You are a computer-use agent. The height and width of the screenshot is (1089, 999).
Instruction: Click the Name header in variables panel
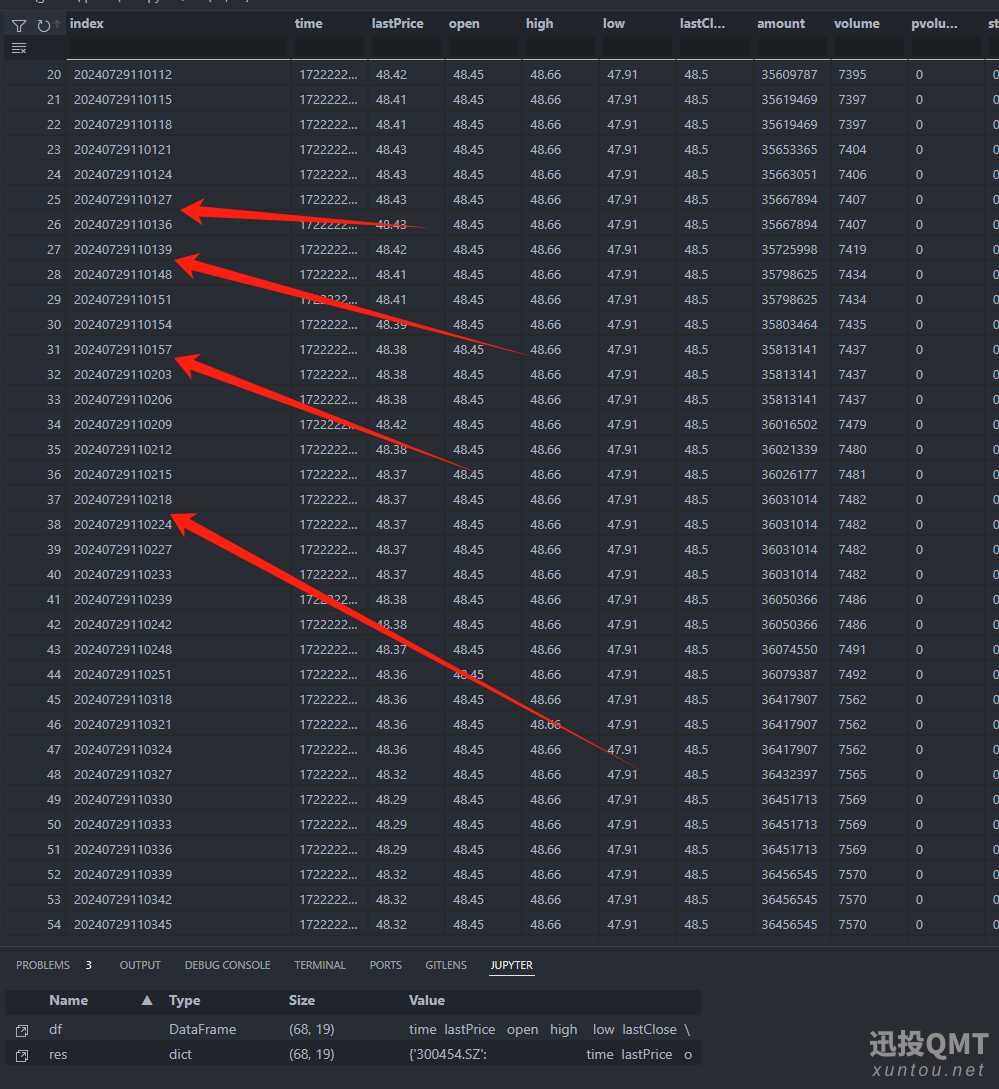(x=68, y=1000)
